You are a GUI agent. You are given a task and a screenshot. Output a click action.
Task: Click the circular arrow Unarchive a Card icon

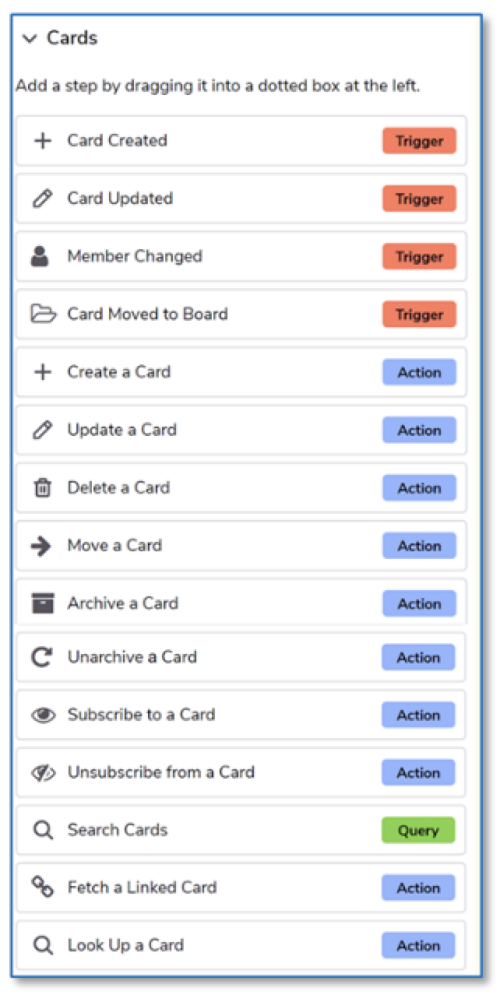[x=42, y=657]
